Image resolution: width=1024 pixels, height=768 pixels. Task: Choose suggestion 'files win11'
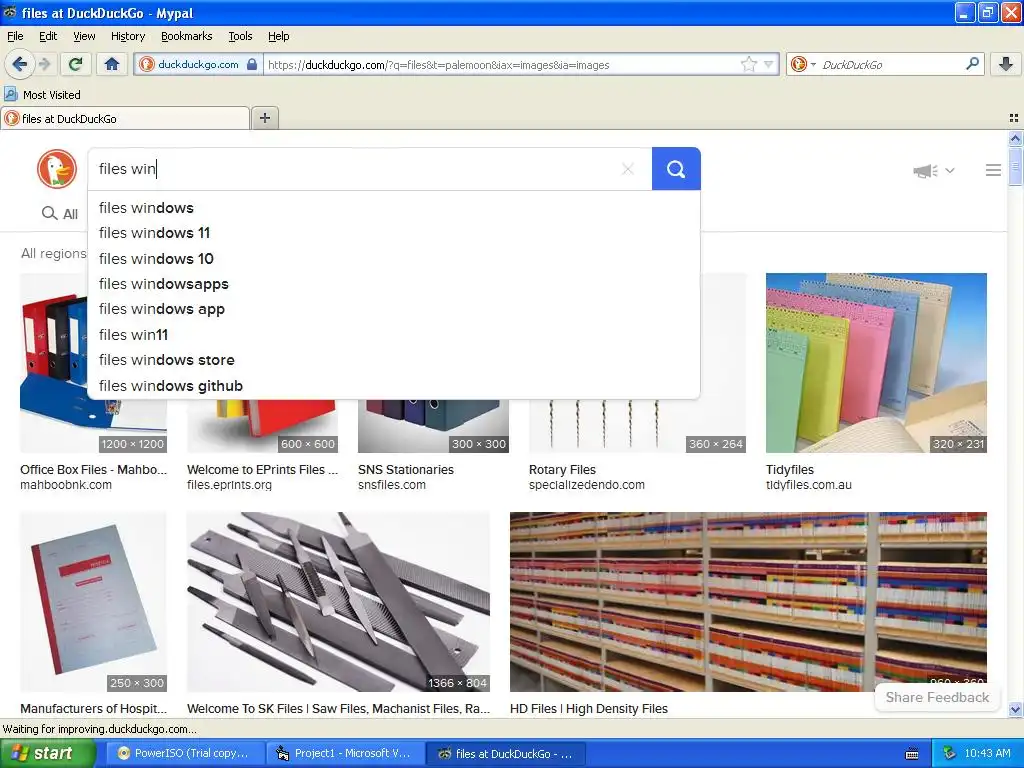pos(394,334)
